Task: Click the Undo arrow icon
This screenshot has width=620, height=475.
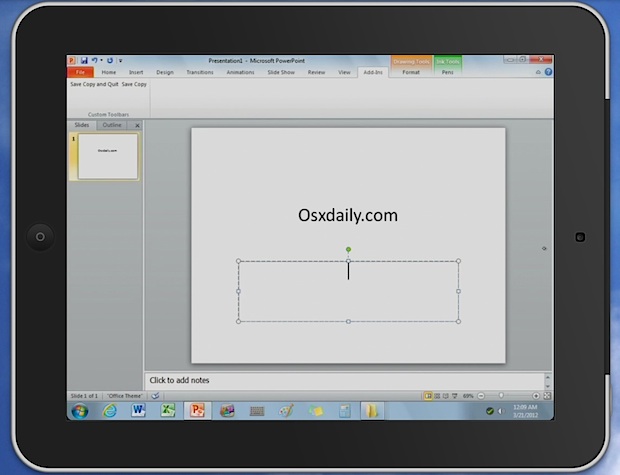Action: point(95,61)
